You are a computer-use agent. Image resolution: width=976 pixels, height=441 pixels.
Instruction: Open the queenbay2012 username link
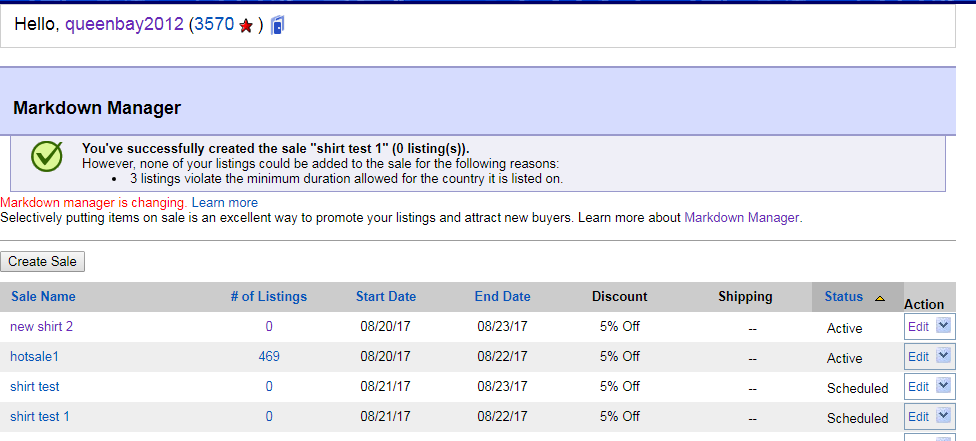pos(124,25)
